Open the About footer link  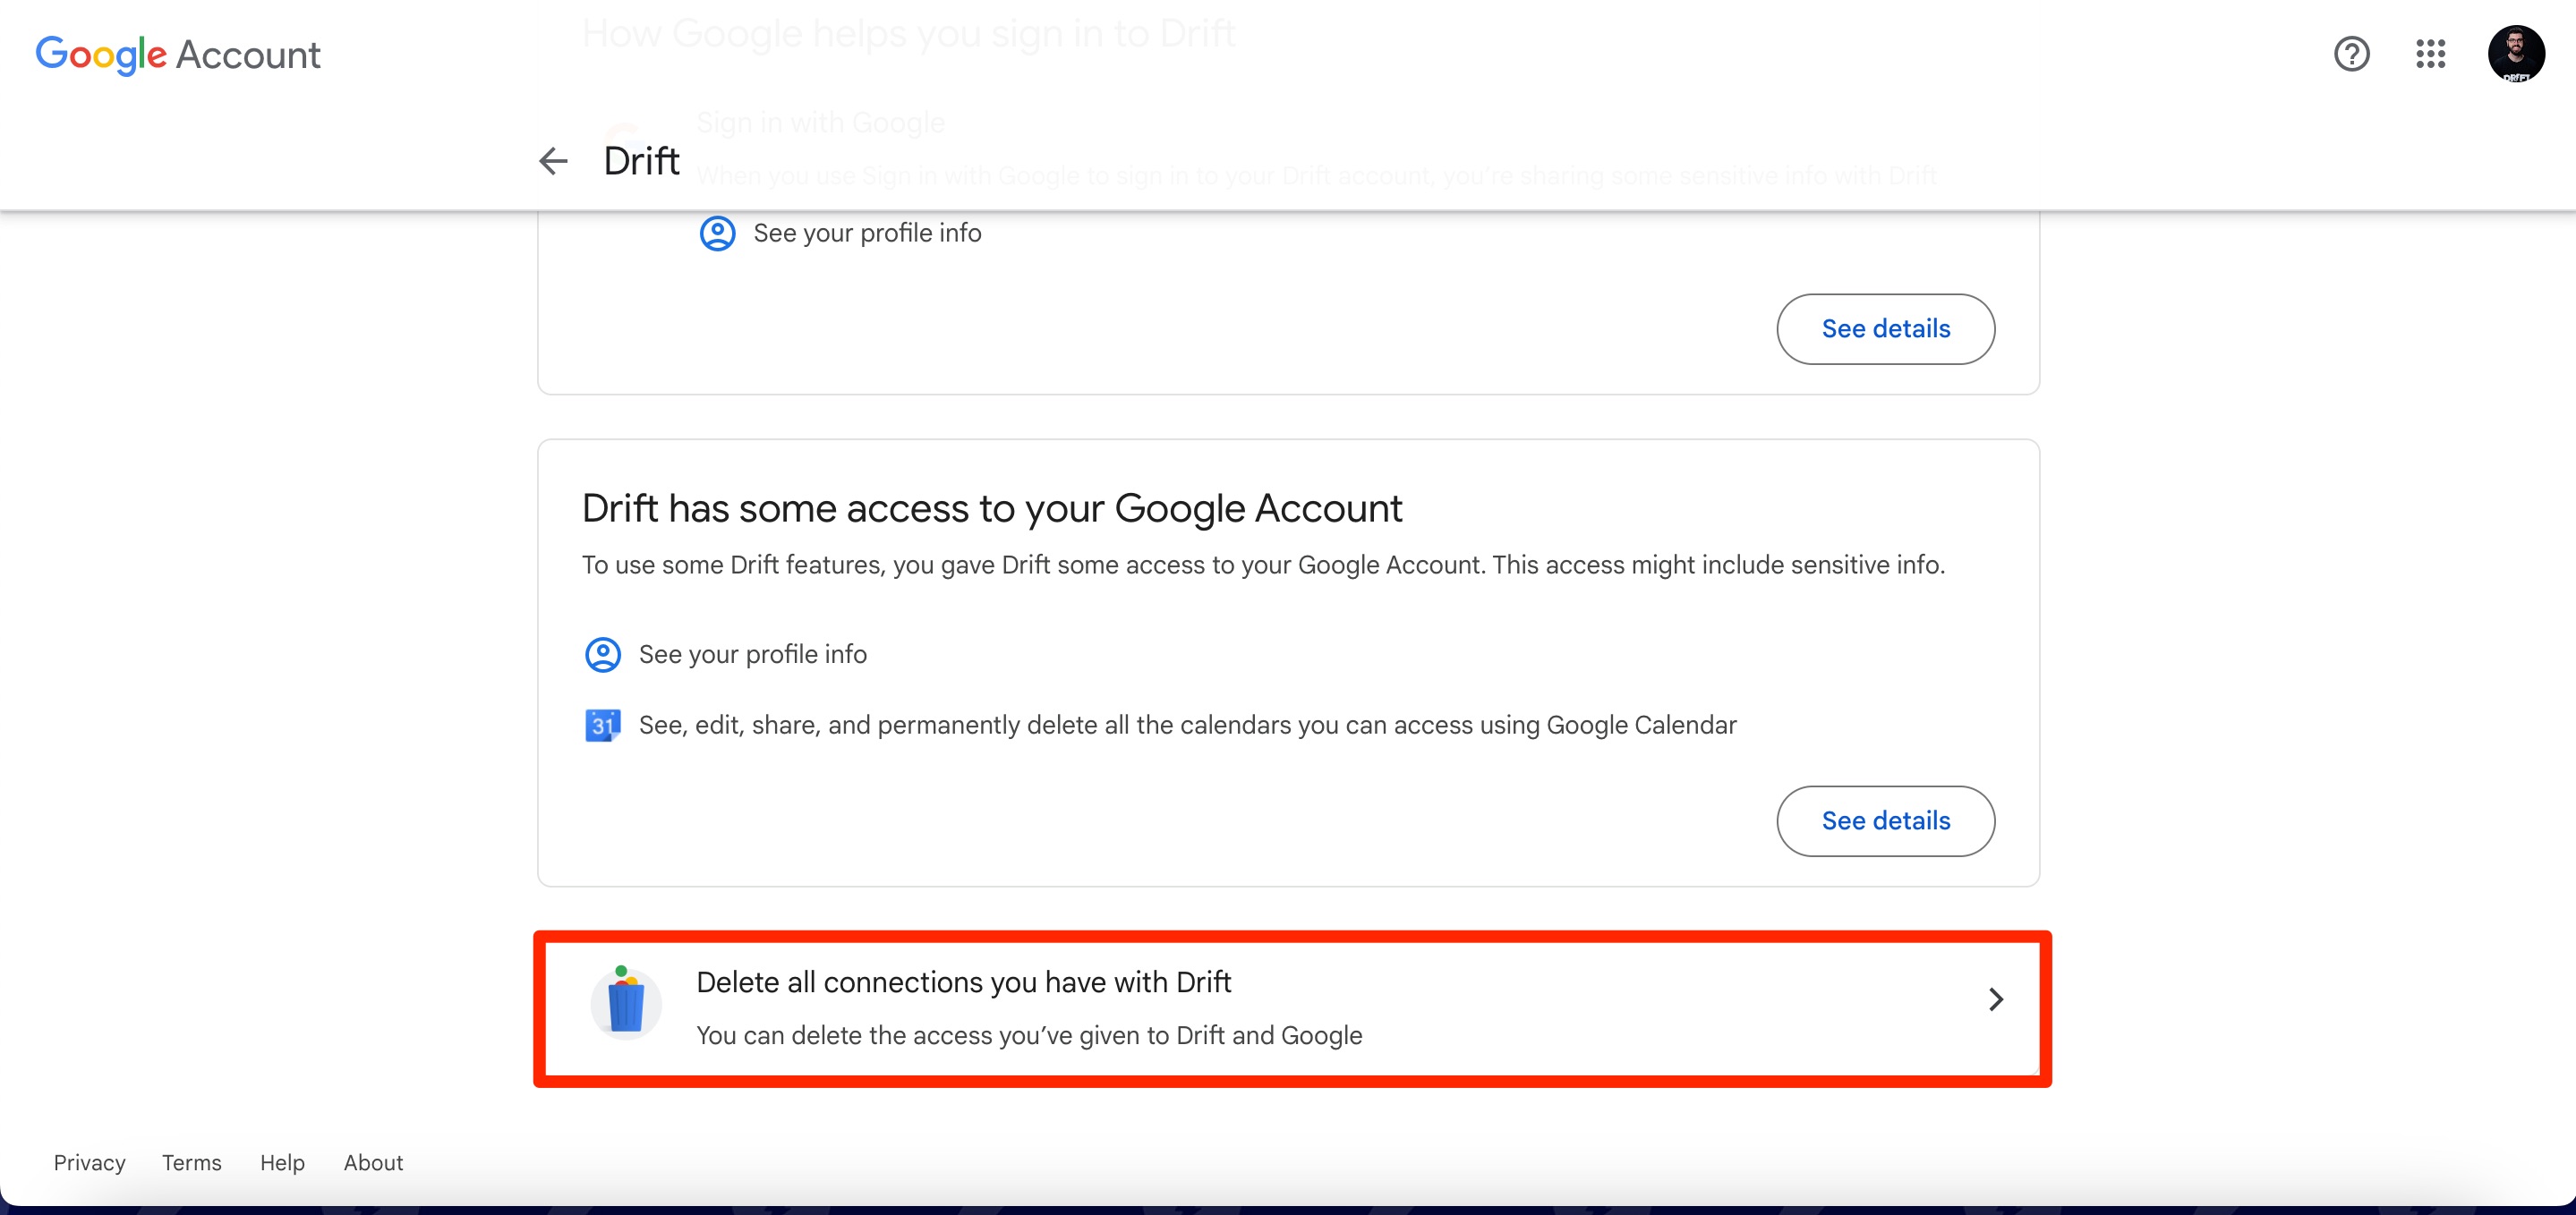[373, 1163]
